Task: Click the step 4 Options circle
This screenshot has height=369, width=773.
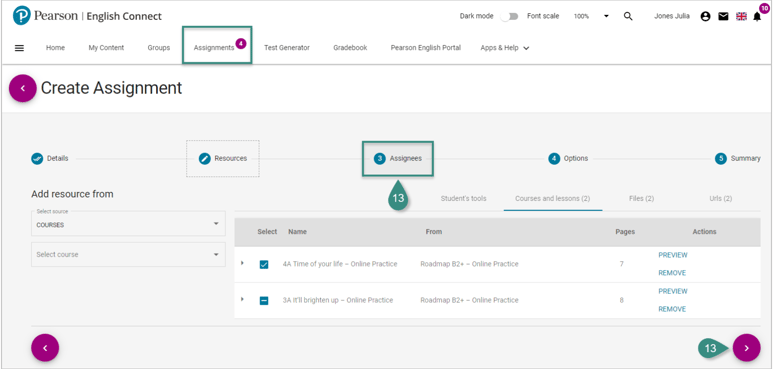Action: tap(554, 159)
